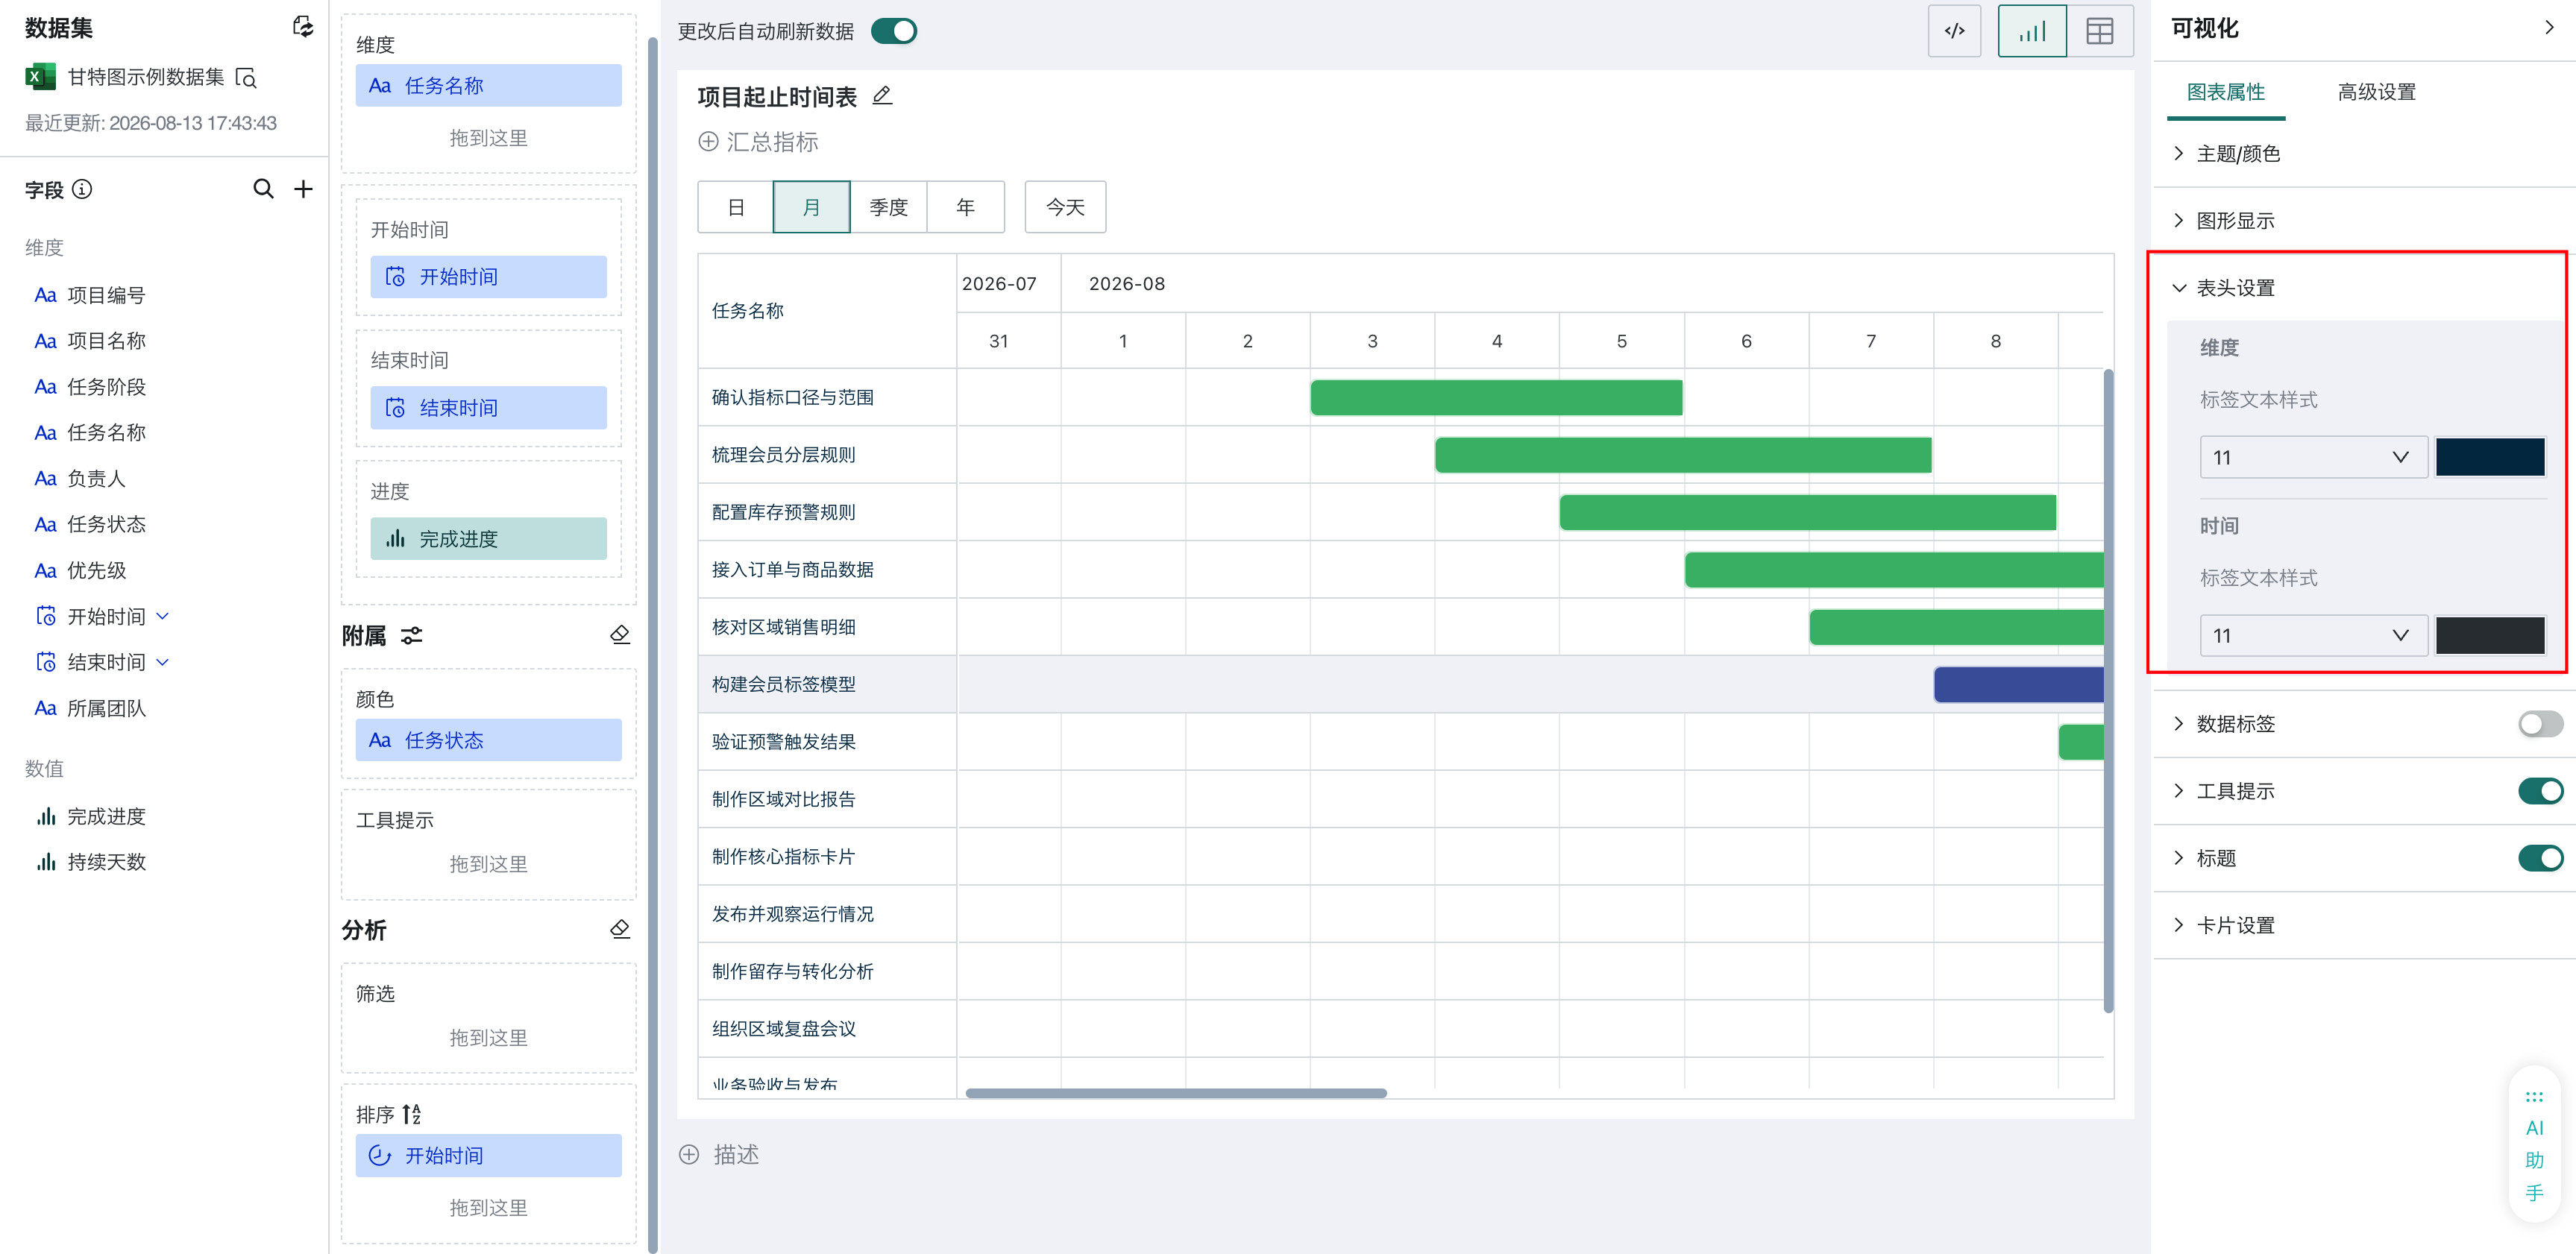The width and height of the screenshot is (2576, 1254).
Task: Turn off the 标题 switch
Action: tap(2540, 858)
